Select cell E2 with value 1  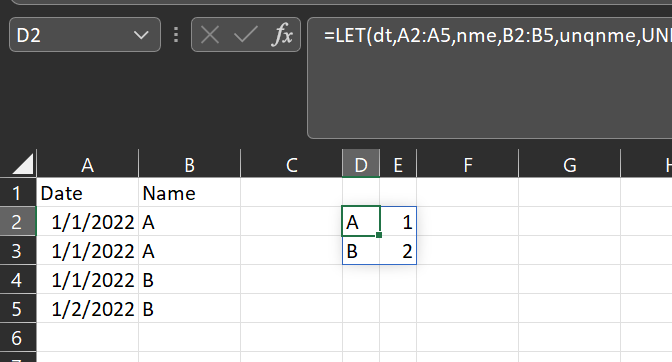point(398,221)
